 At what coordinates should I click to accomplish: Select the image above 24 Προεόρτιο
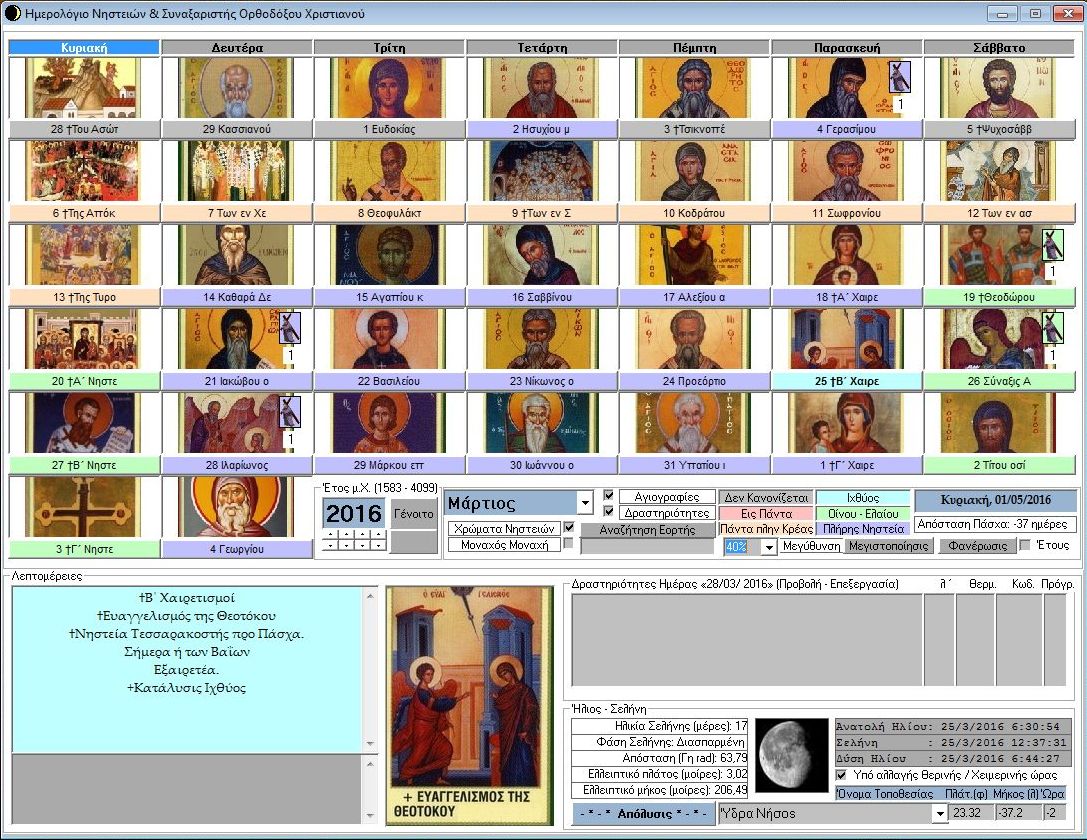click(x=694, y=340)
